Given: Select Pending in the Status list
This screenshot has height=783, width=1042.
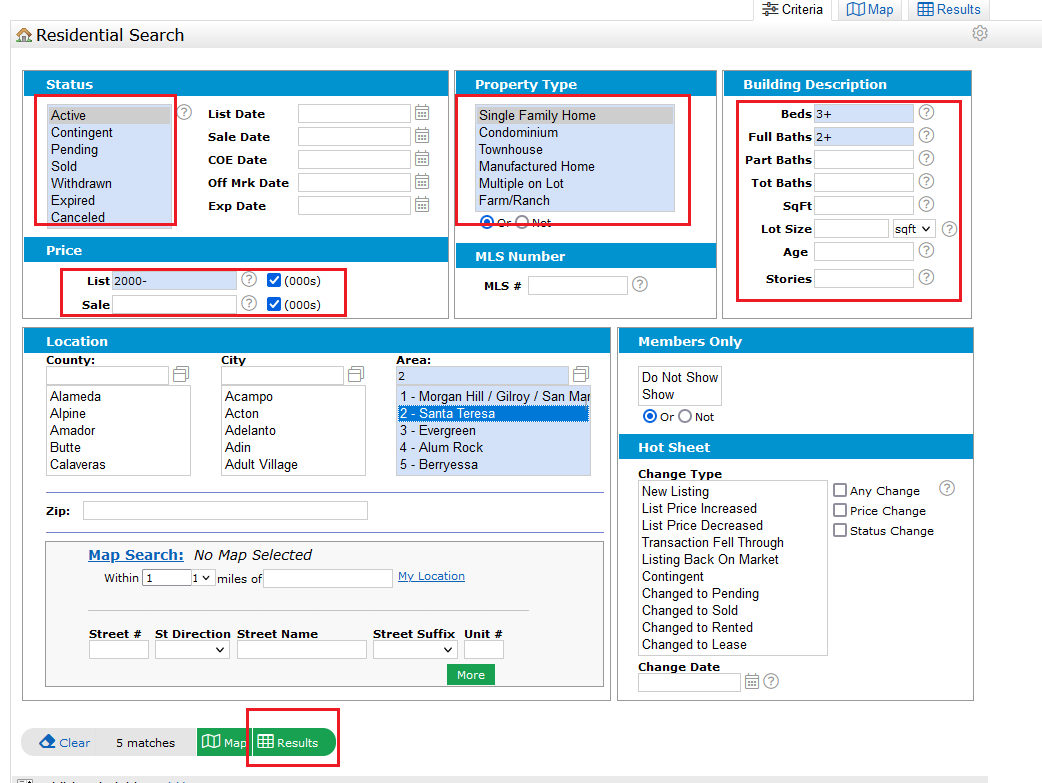Looking at the screenshot, I should 109,150.
